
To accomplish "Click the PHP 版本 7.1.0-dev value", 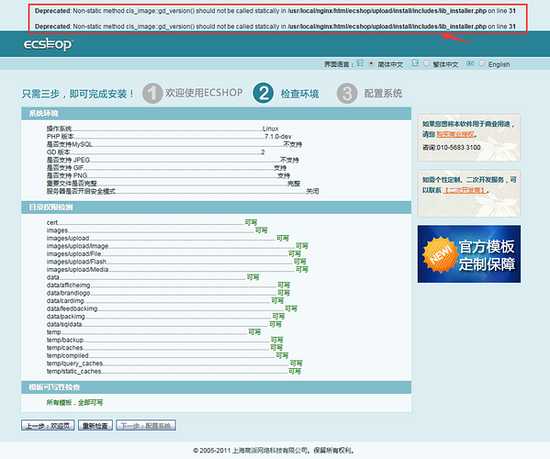I will [278, 136].
